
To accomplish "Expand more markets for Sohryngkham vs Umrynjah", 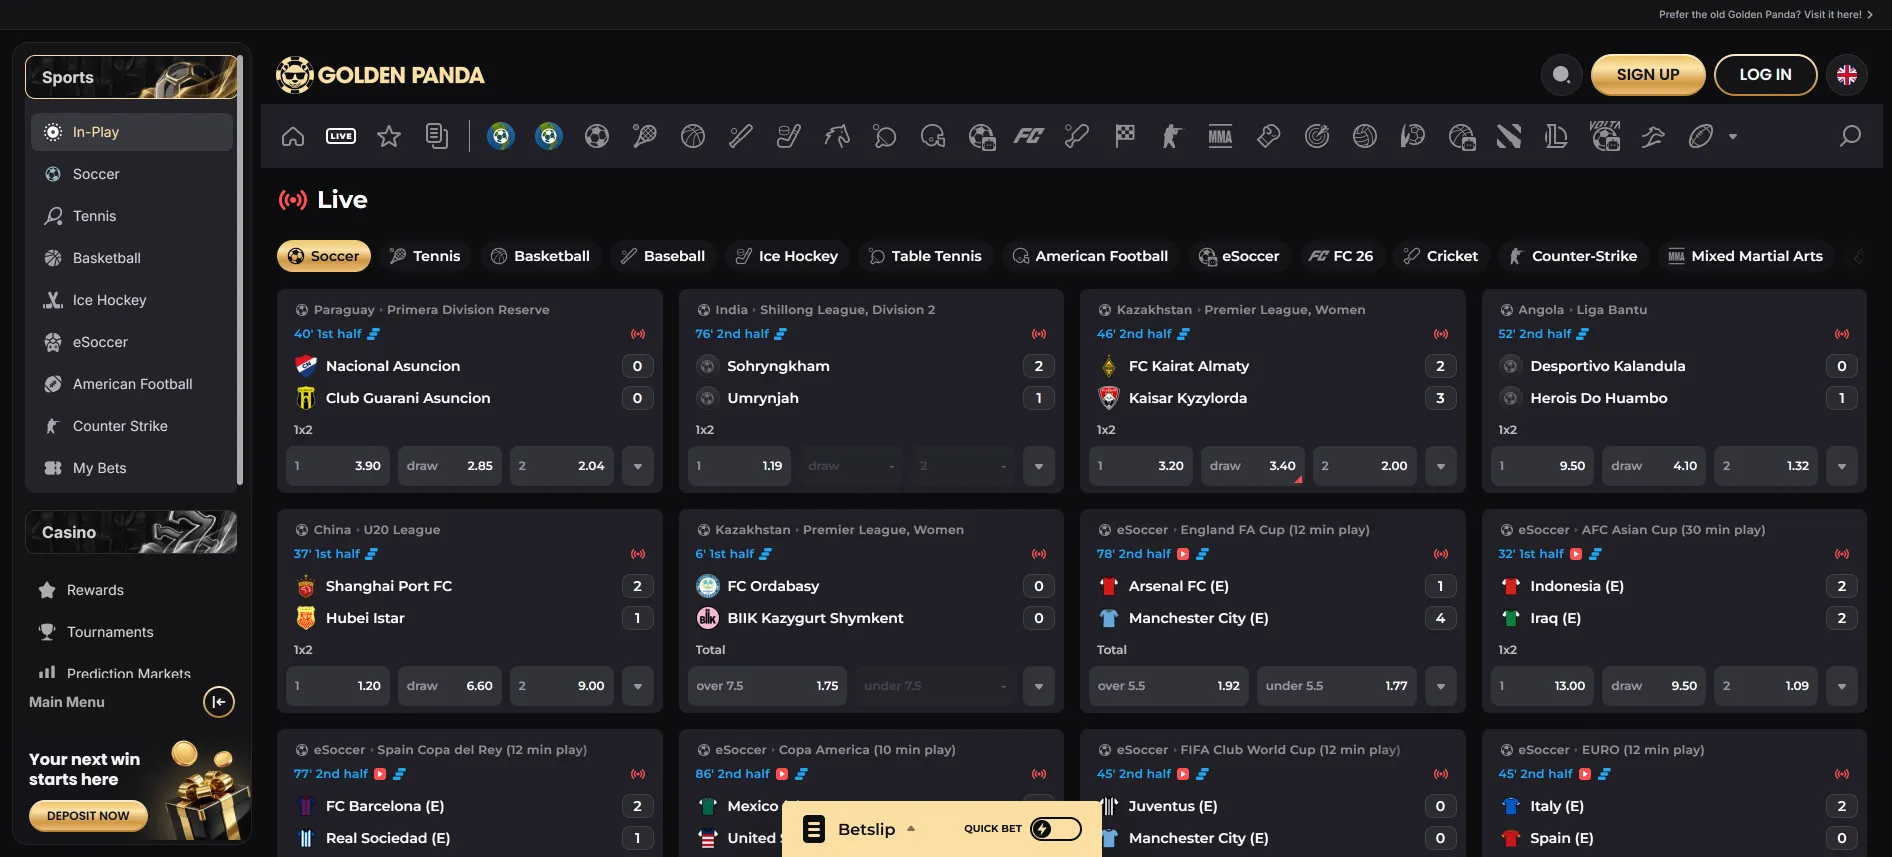I will tap(1039, 466).
